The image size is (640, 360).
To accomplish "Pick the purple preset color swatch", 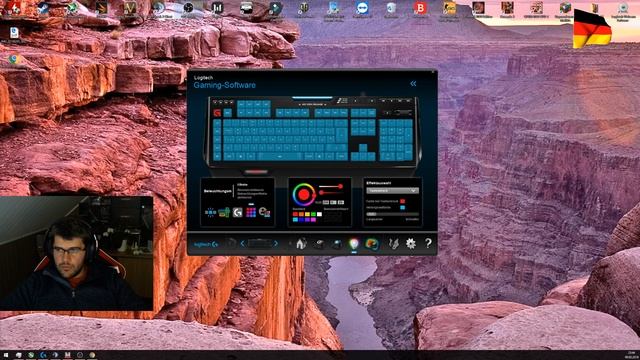I will pyautogui.click(x=307, y=220).
